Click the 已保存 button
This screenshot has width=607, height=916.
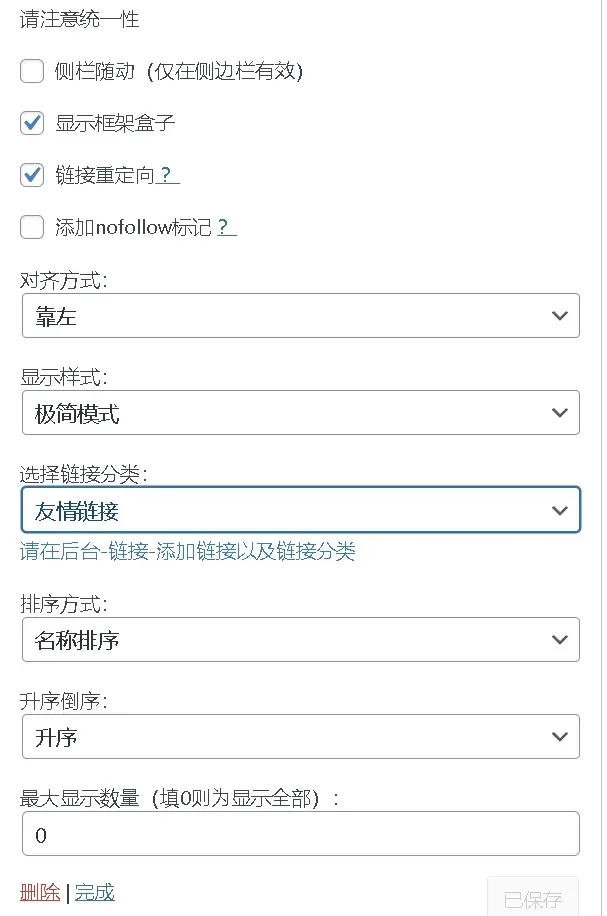[534, 897]
